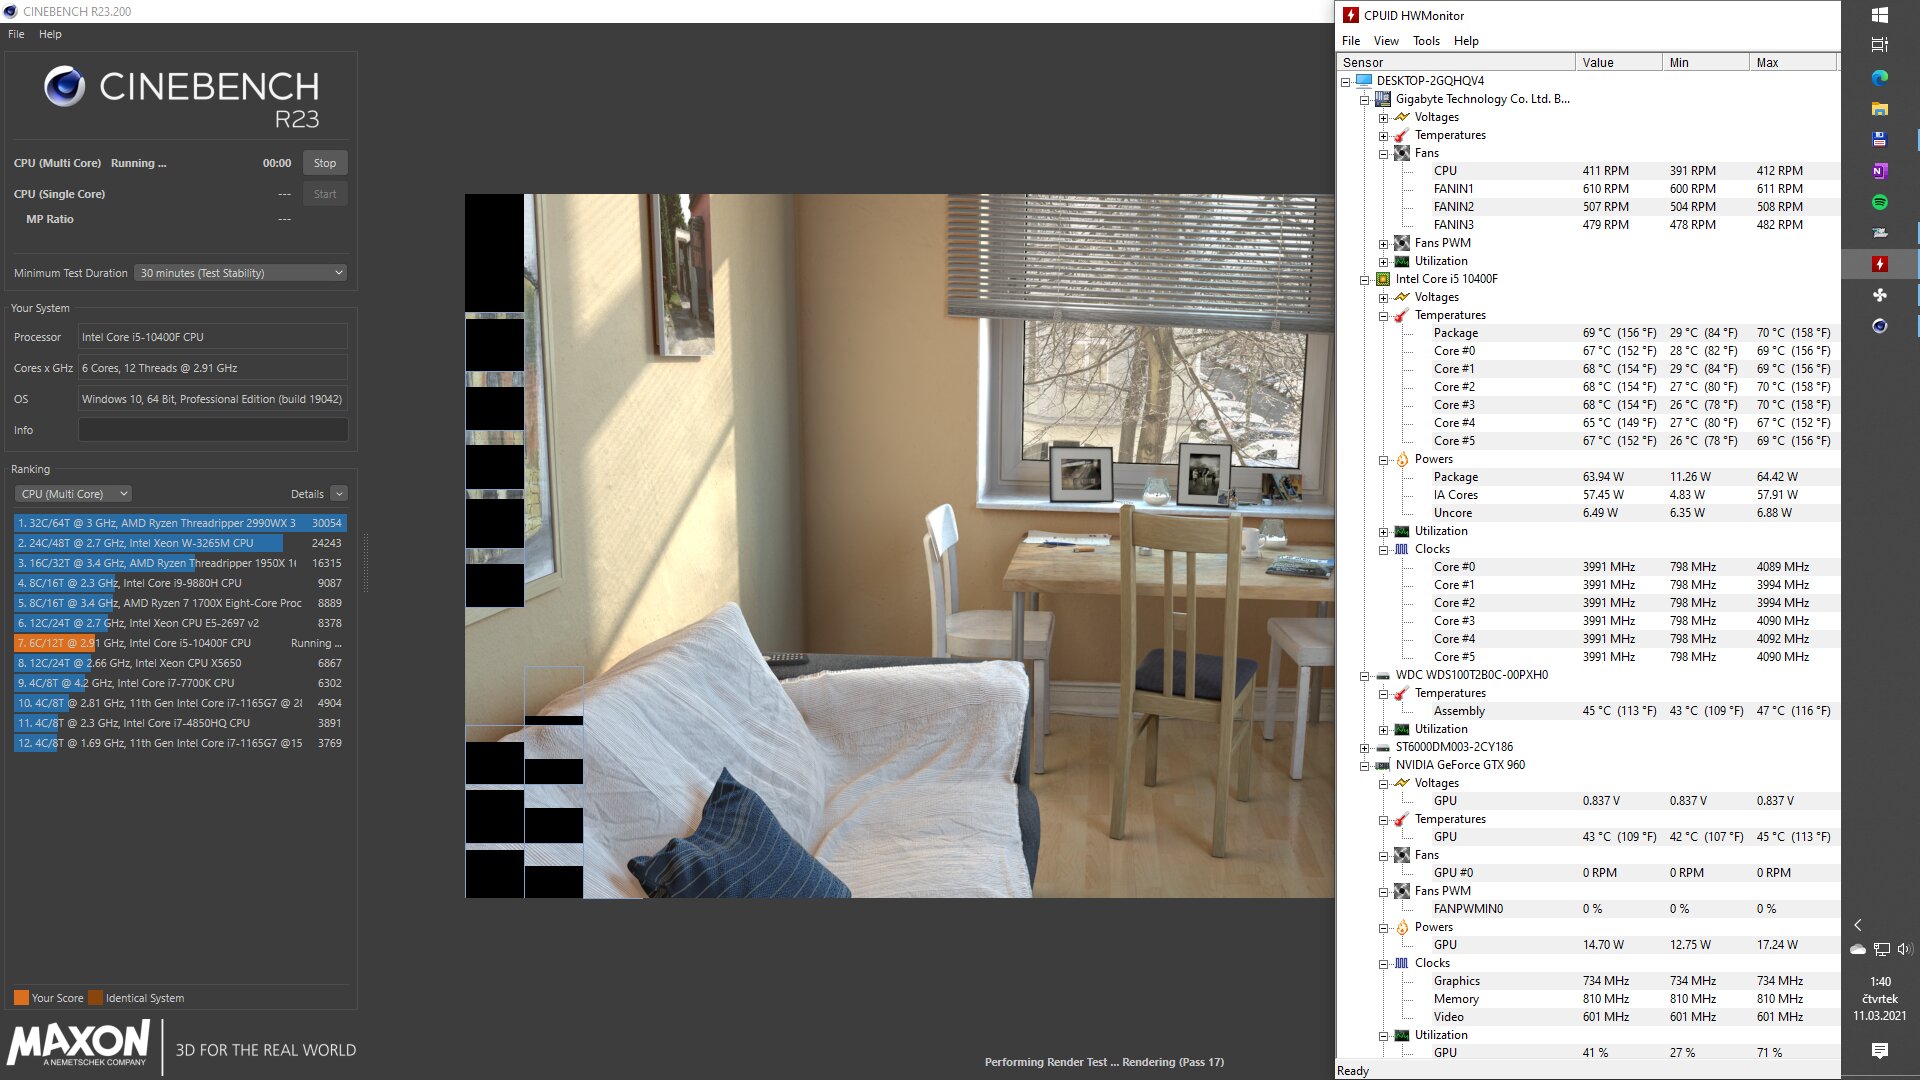Open the Windows Start button
The image size is (1920, 1080).
click(x=1879, y=15)
